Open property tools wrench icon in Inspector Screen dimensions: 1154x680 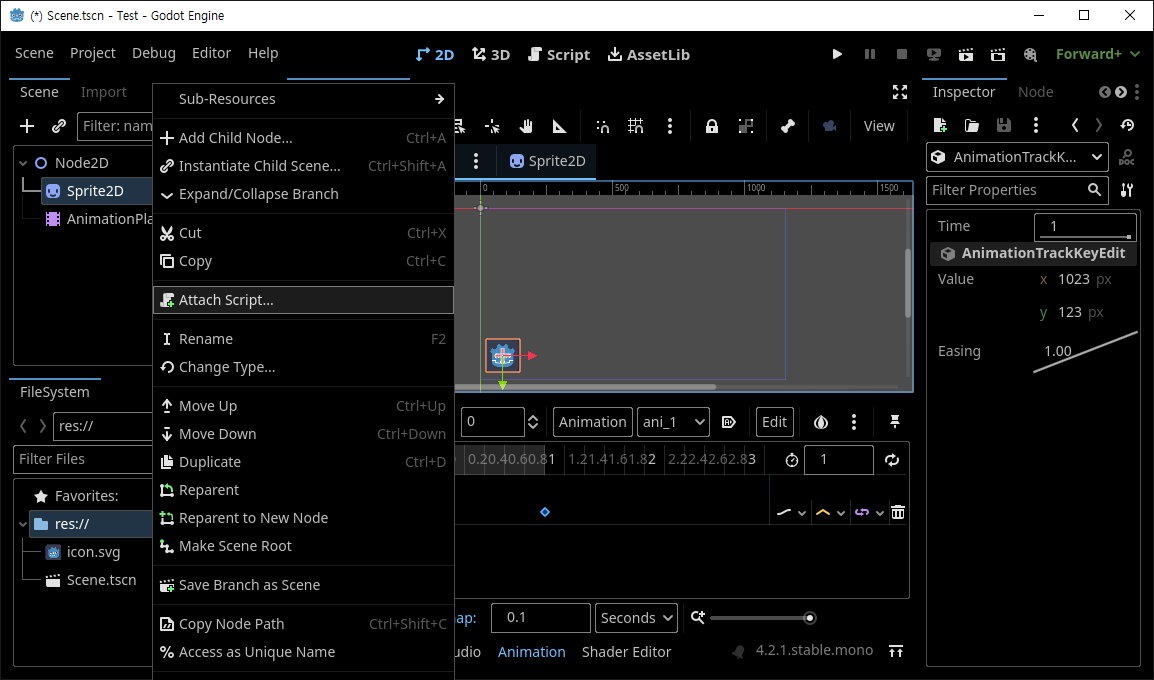click(x=1127, y=190)
